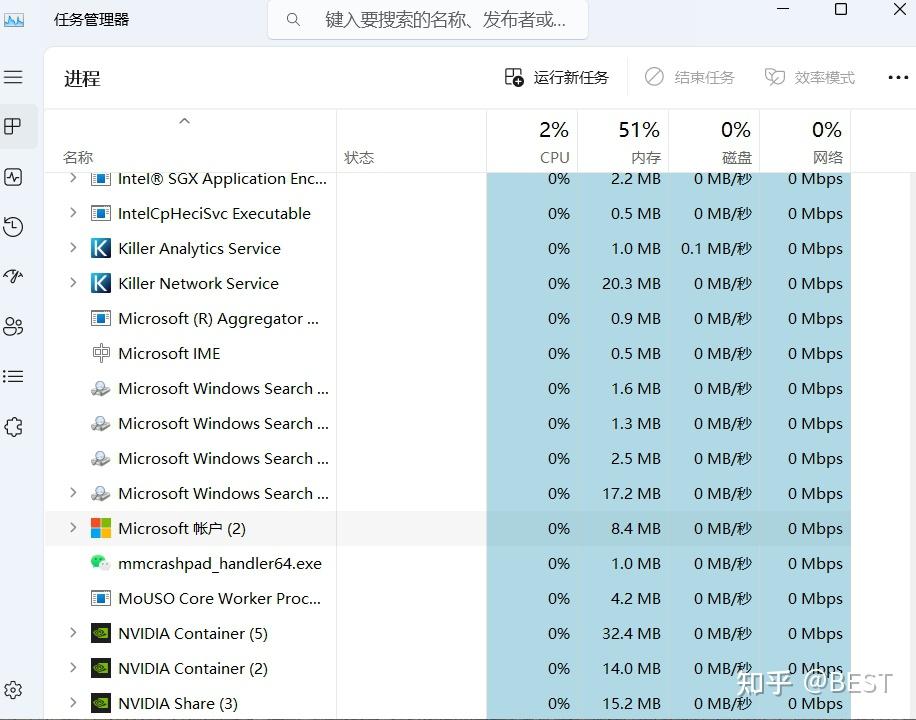The image size is (916, 720).
Task: Click Killer Analytics Service icon
Action: click(x=100, y=248)
